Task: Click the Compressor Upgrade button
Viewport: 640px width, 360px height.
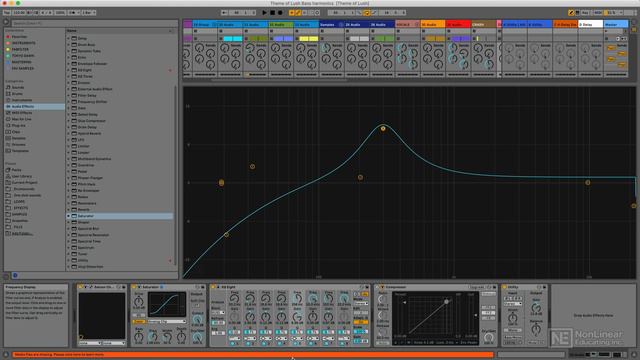Action: (477, 287)
